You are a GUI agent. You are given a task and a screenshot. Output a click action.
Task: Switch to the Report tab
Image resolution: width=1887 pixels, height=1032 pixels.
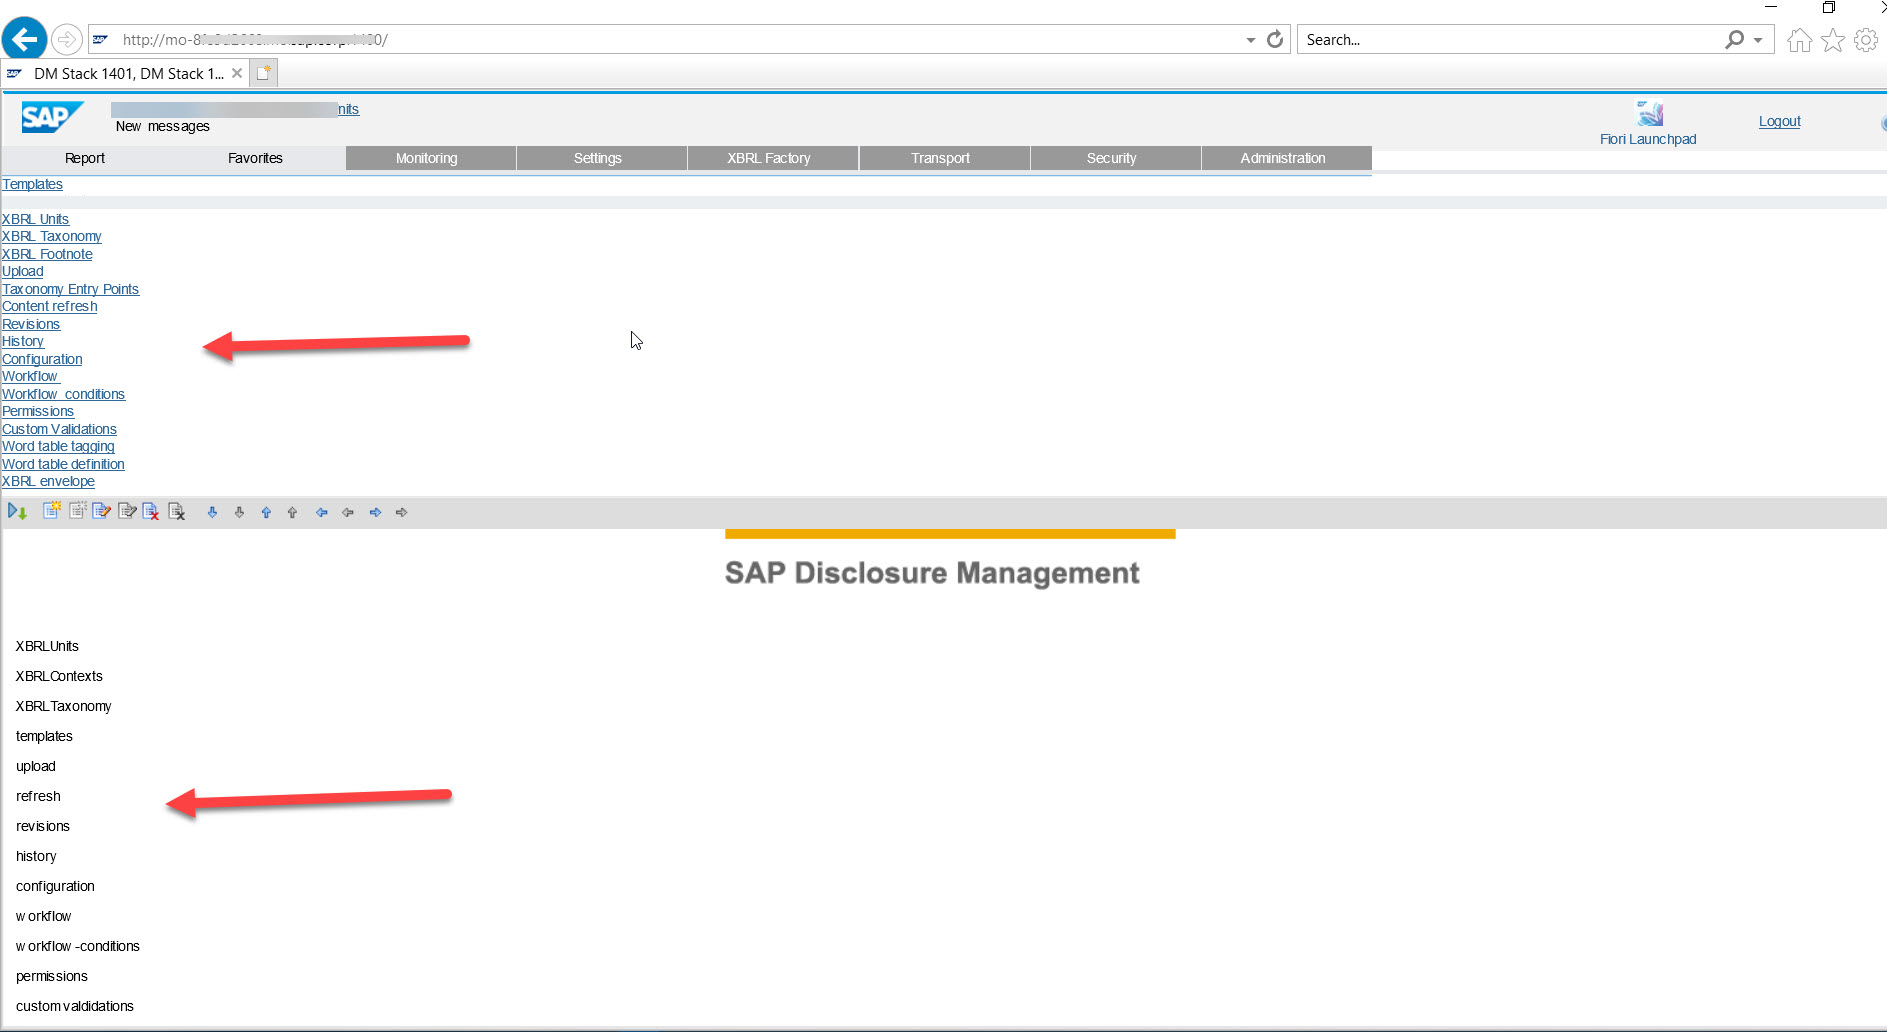click(x=85, y=158)
